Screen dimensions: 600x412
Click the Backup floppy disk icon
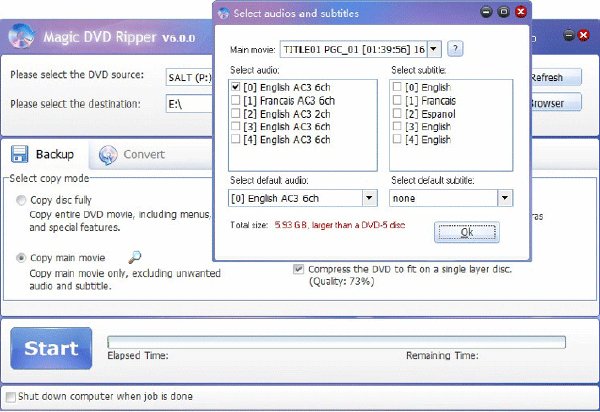tap(19, 154)
